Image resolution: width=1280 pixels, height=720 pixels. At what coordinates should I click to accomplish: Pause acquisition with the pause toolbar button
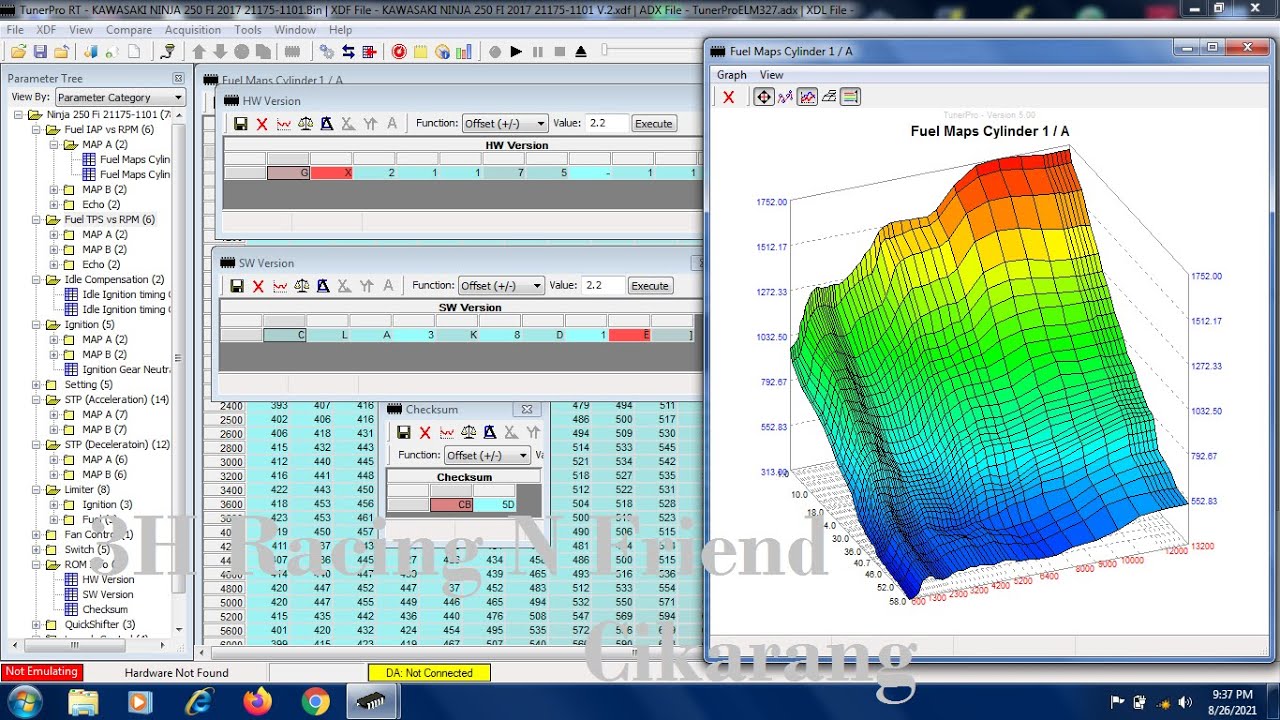click(x=538, y=51)
